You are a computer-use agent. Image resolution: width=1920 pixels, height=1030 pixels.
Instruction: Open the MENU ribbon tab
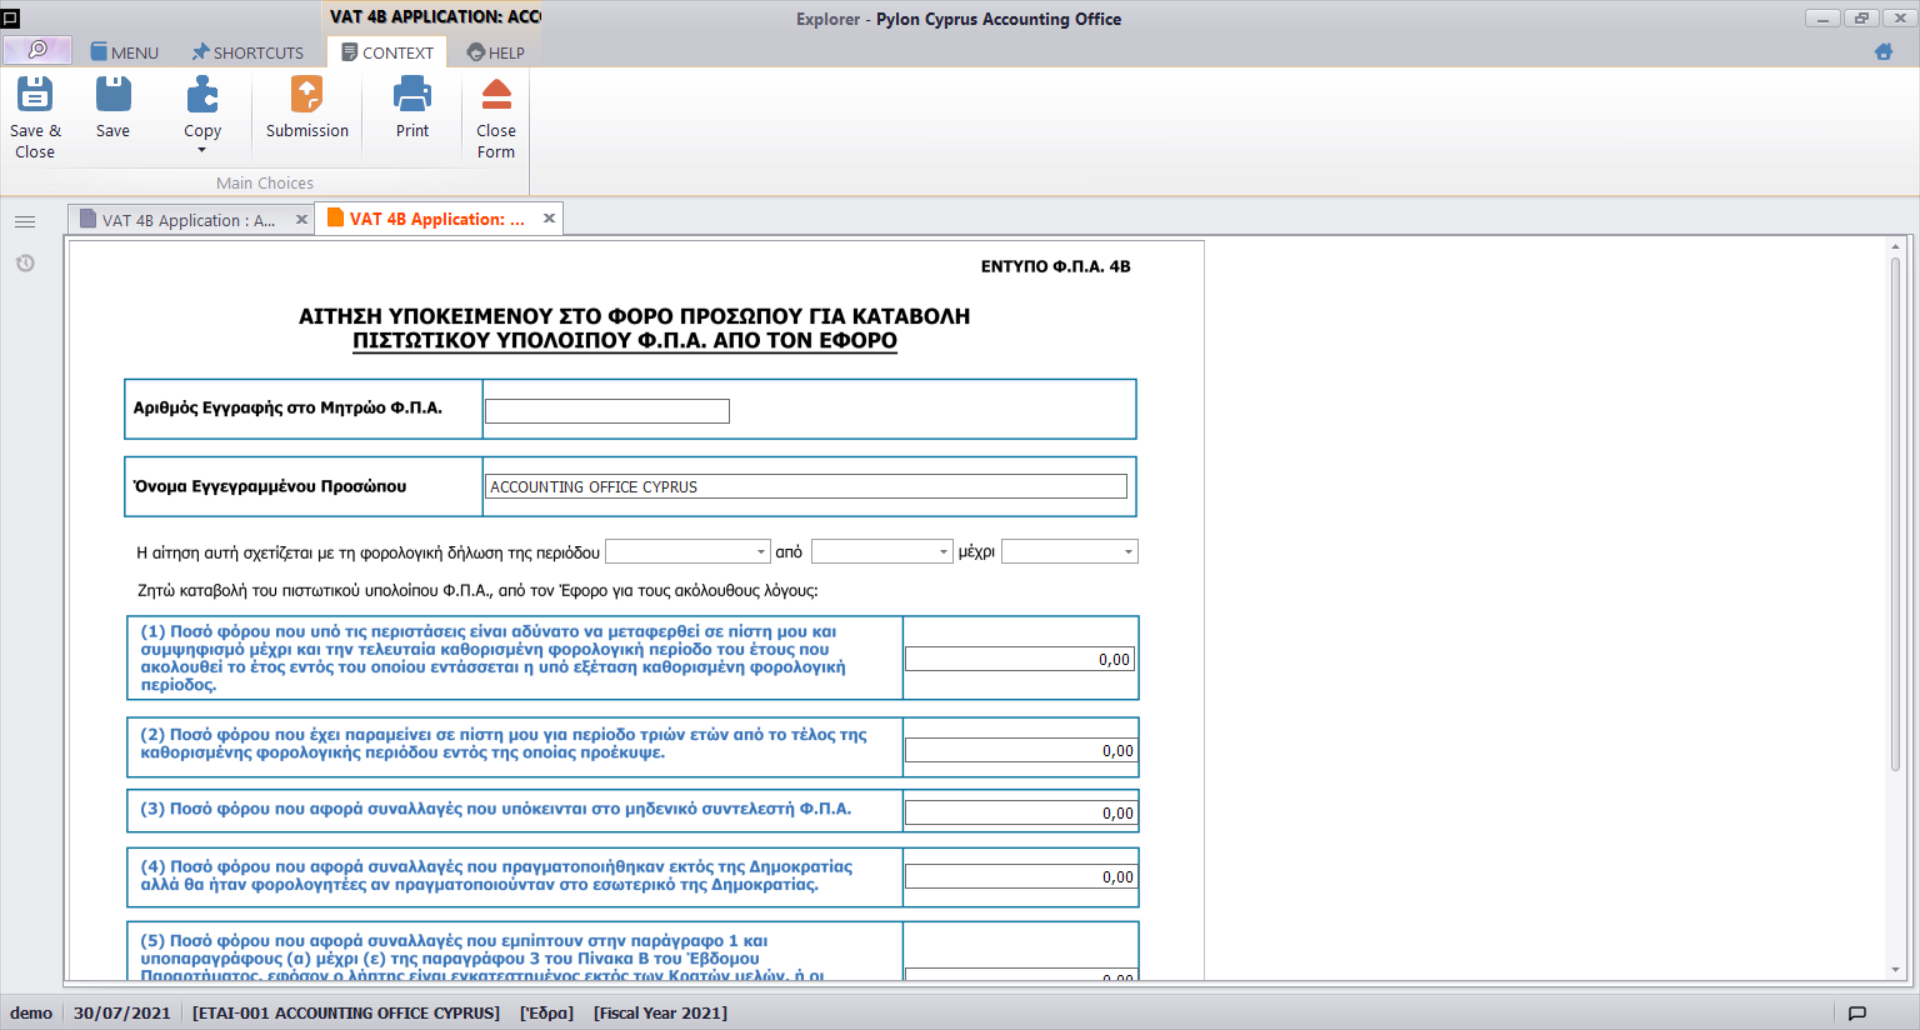125,53
